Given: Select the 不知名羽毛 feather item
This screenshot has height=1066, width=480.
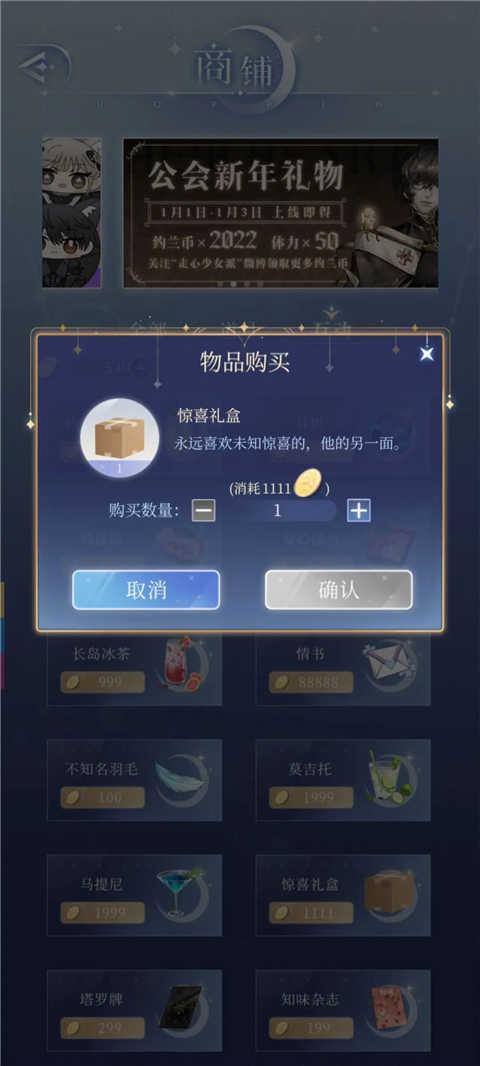Looking at the screenshot, I should (x=134, y=780).
